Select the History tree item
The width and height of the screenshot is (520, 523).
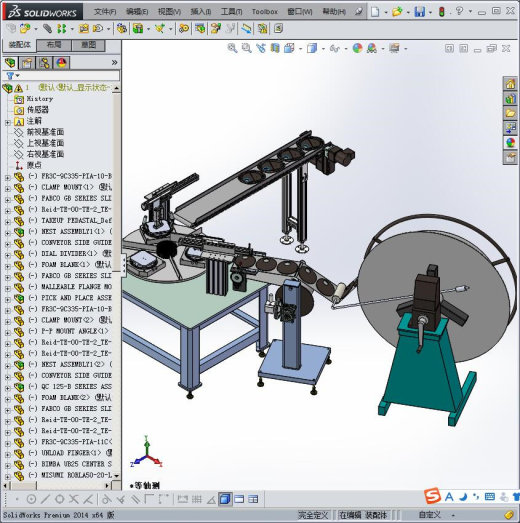click(40, 99)
